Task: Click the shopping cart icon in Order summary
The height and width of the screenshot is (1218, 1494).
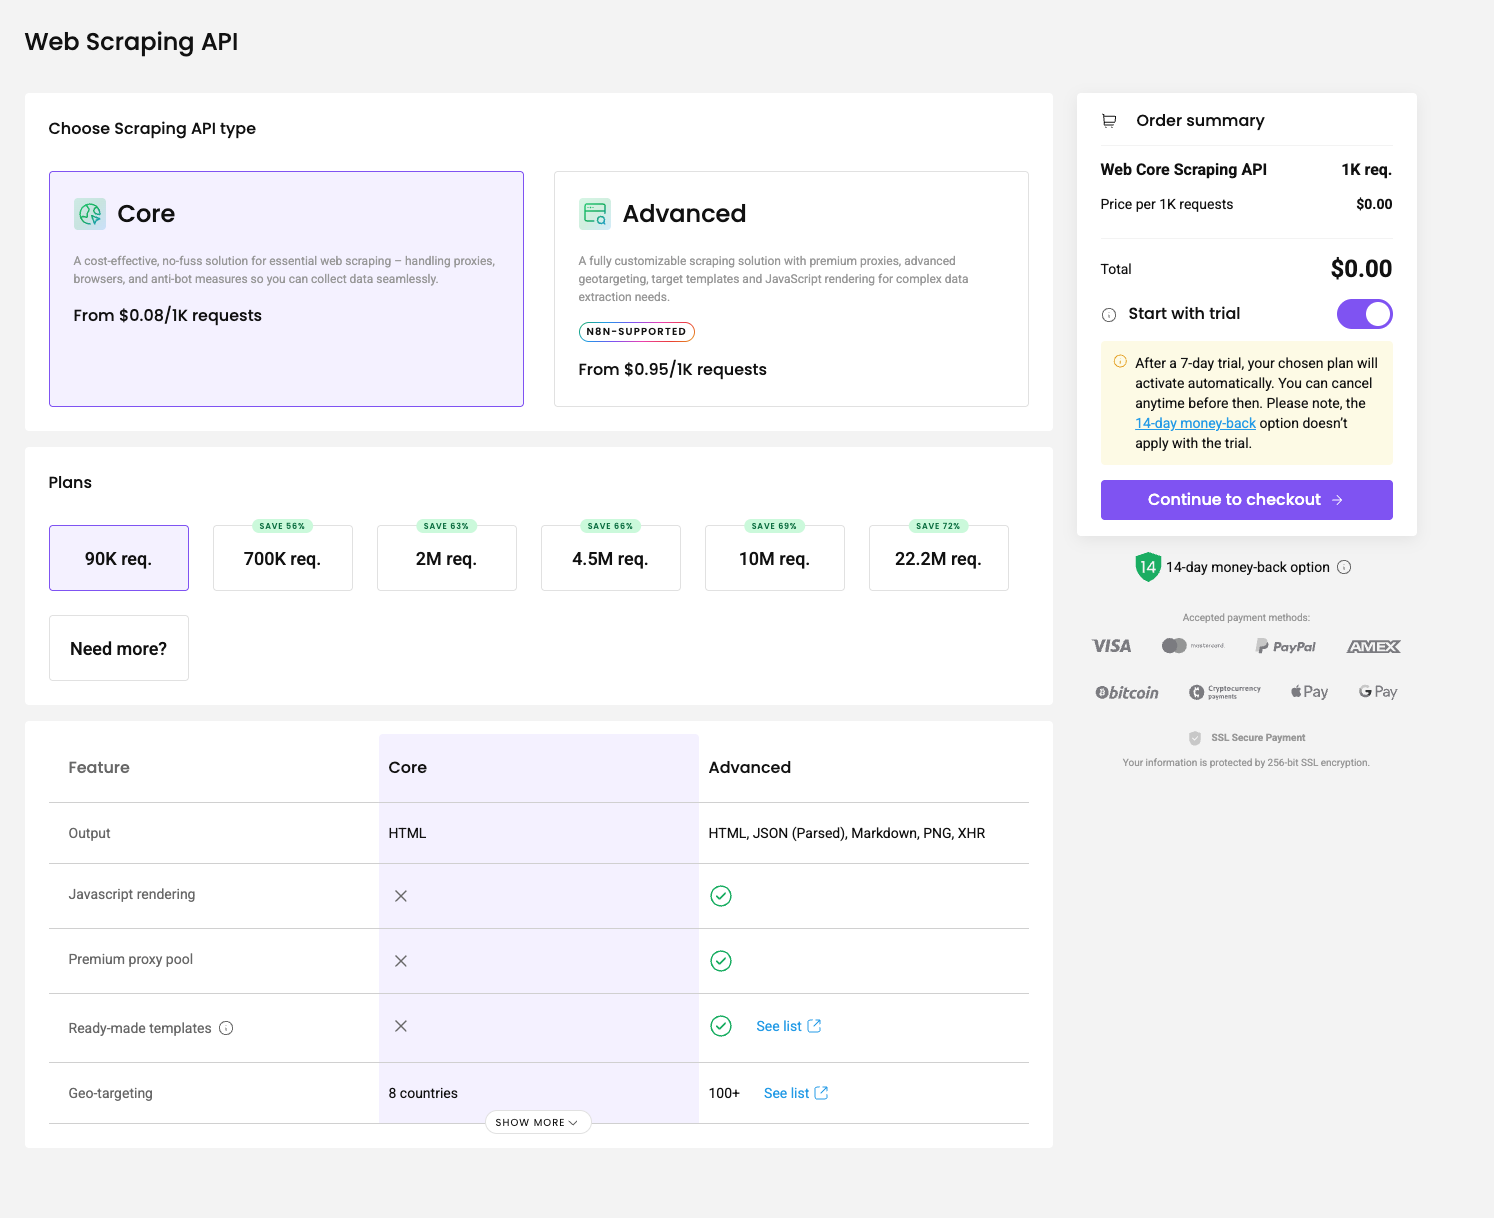Action: pyautogui.click(x=1109, y=121)
